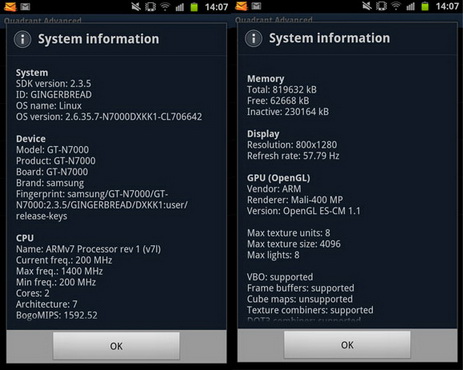Image resolution: width=463 pixels, height=370 pixels.
Task: Select the 'Cores: 2' line
Action: tap(33, 293)
